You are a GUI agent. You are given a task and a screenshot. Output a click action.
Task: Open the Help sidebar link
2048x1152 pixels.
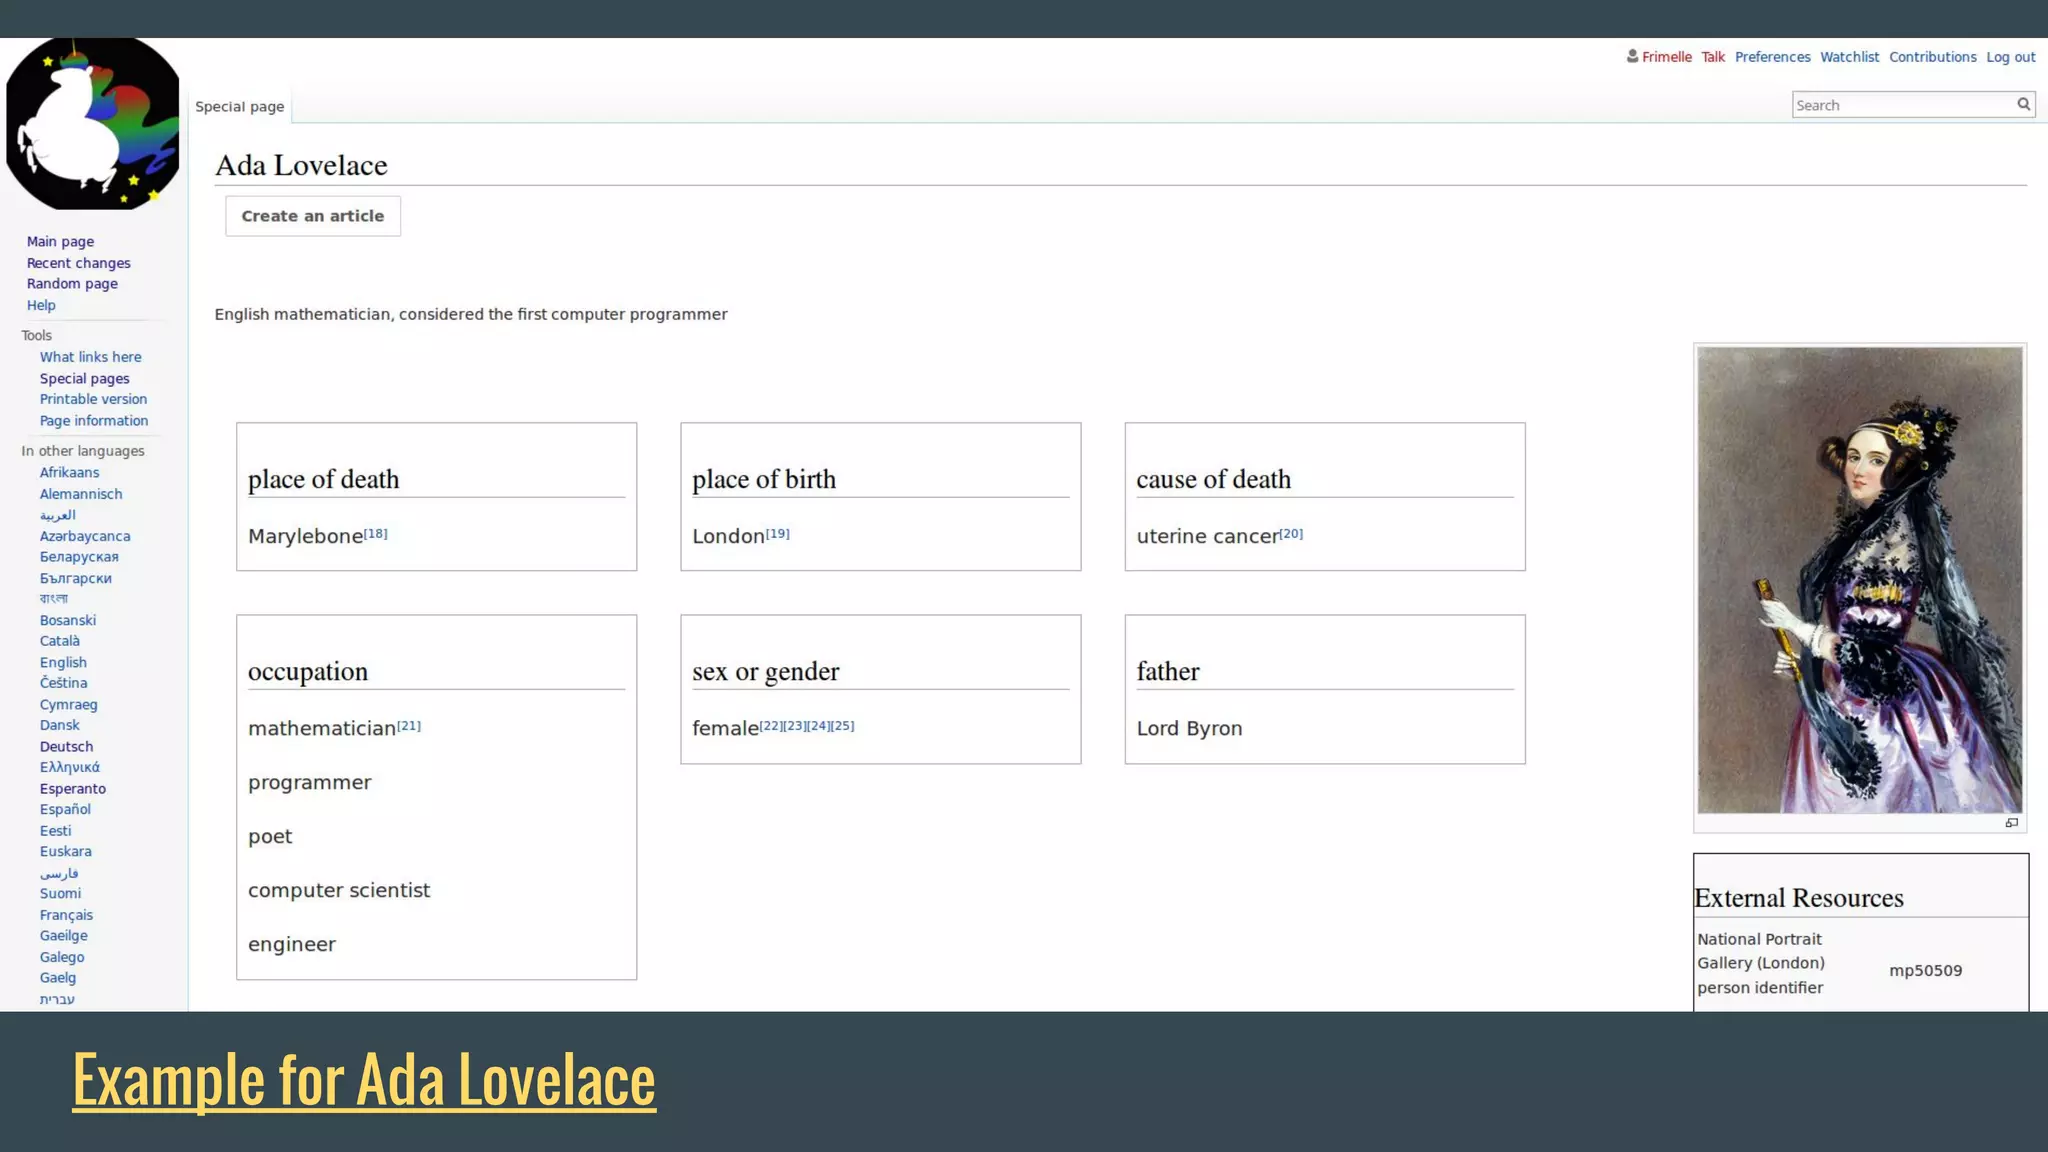pyautogui.click(x=41, y=305)
